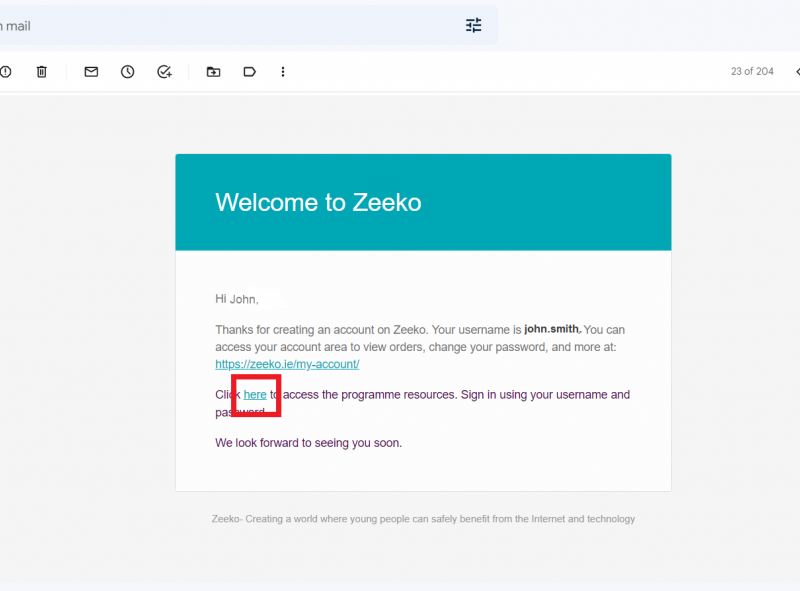Delete this email with the trash icon

coord(42,72)
